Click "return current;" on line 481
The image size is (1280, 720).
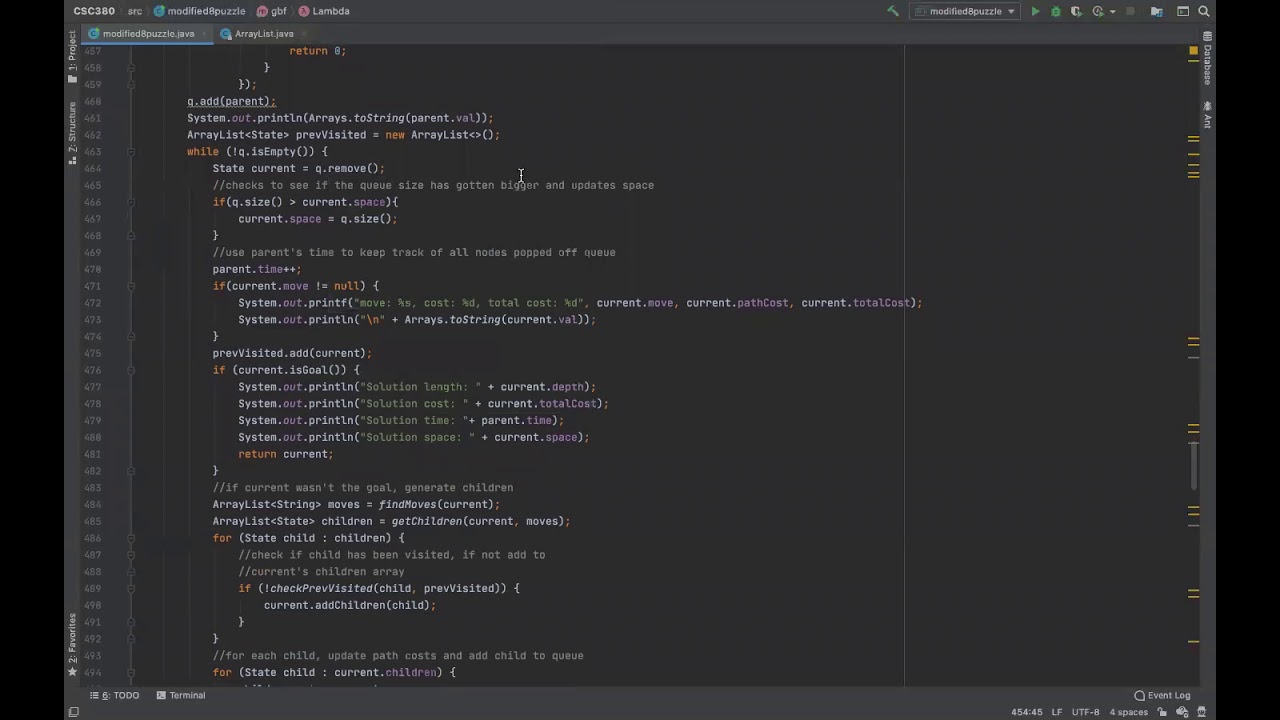click(286, 454)
